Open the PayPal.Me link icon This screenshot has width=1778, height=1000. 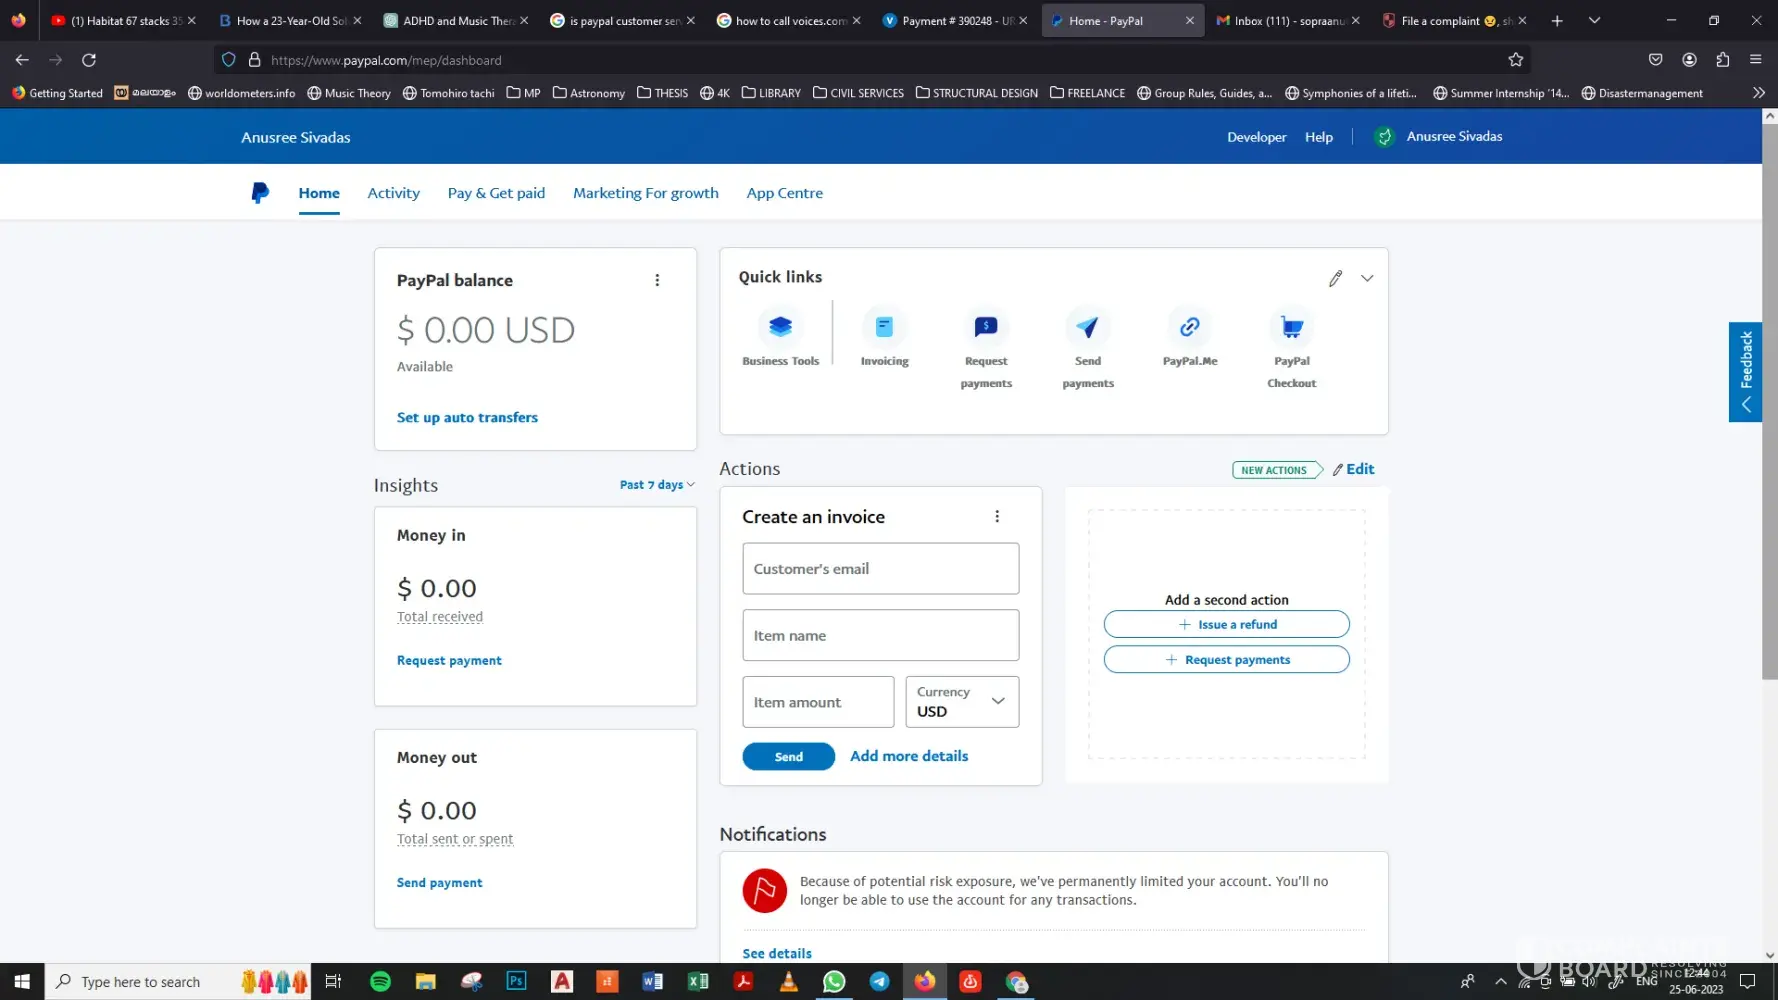pyautogui.click(x=1189, y=327)
